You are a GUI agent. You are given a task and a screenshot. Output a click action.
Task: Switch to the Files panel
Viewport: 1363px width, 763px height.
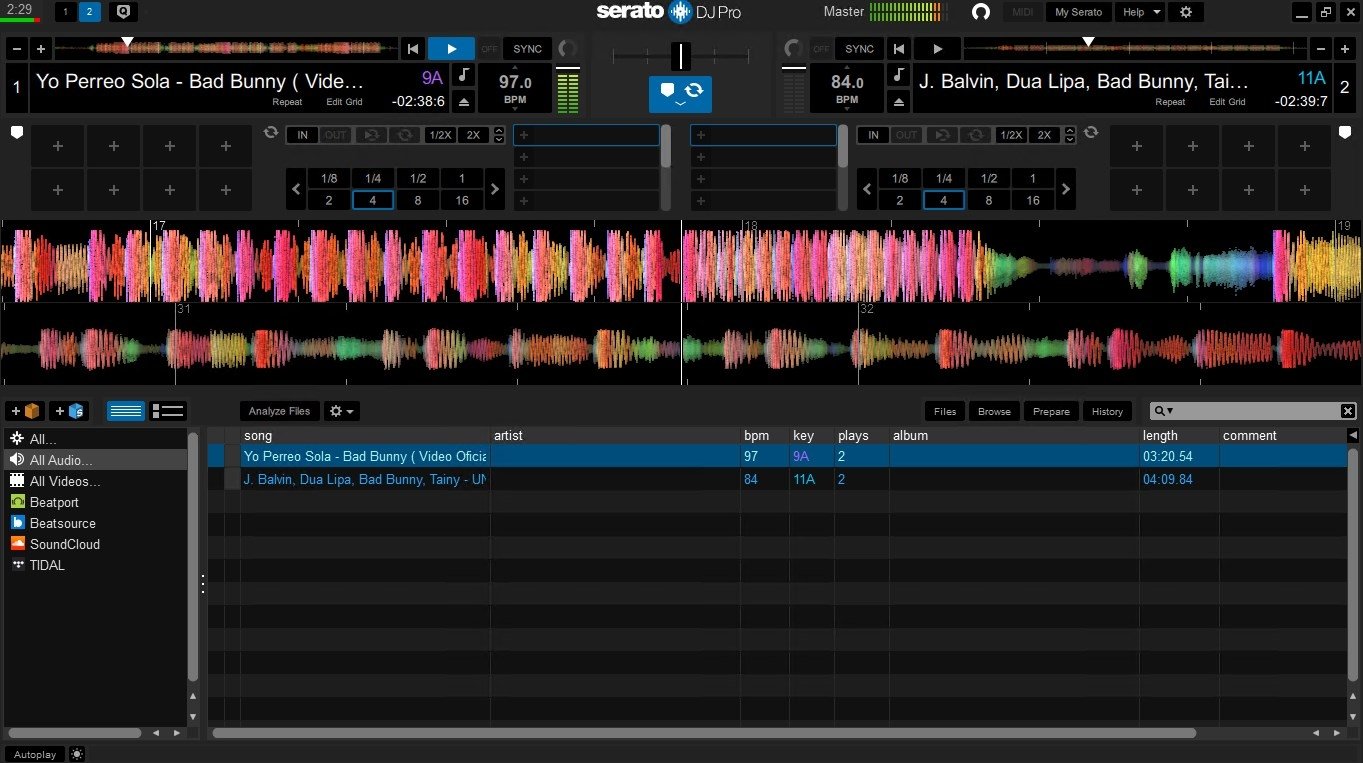[944, 411]
